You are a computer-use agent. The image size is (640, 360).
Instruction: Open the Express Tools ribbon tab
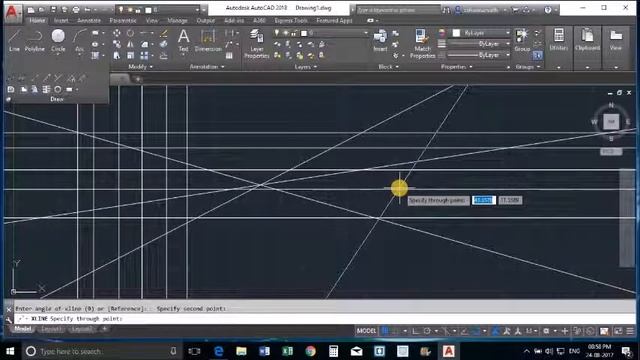point(291,20)
